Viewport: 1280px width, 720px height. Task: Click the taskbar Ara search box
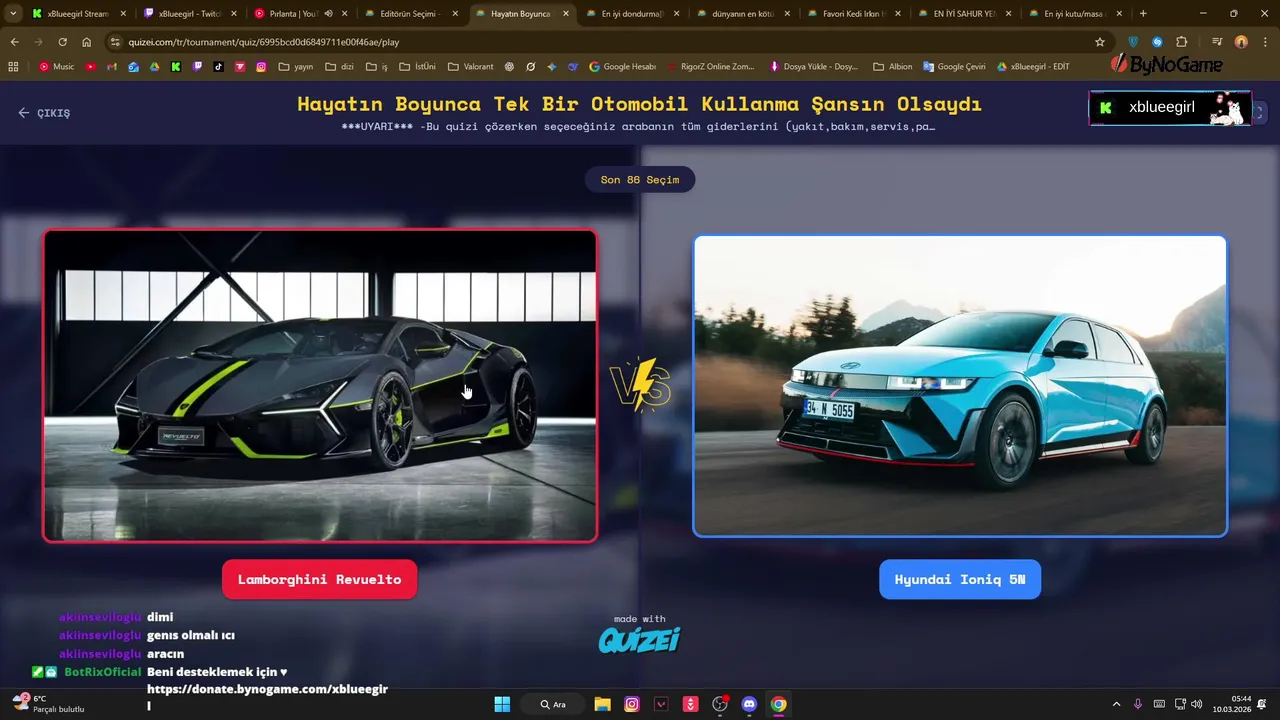pos(553,704)
